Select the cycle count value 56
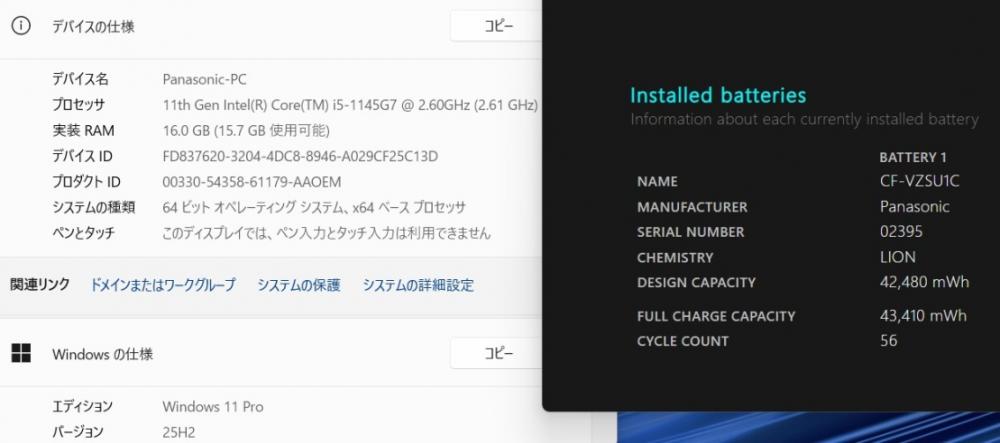The image size is (1000, 443). [888, 340]
